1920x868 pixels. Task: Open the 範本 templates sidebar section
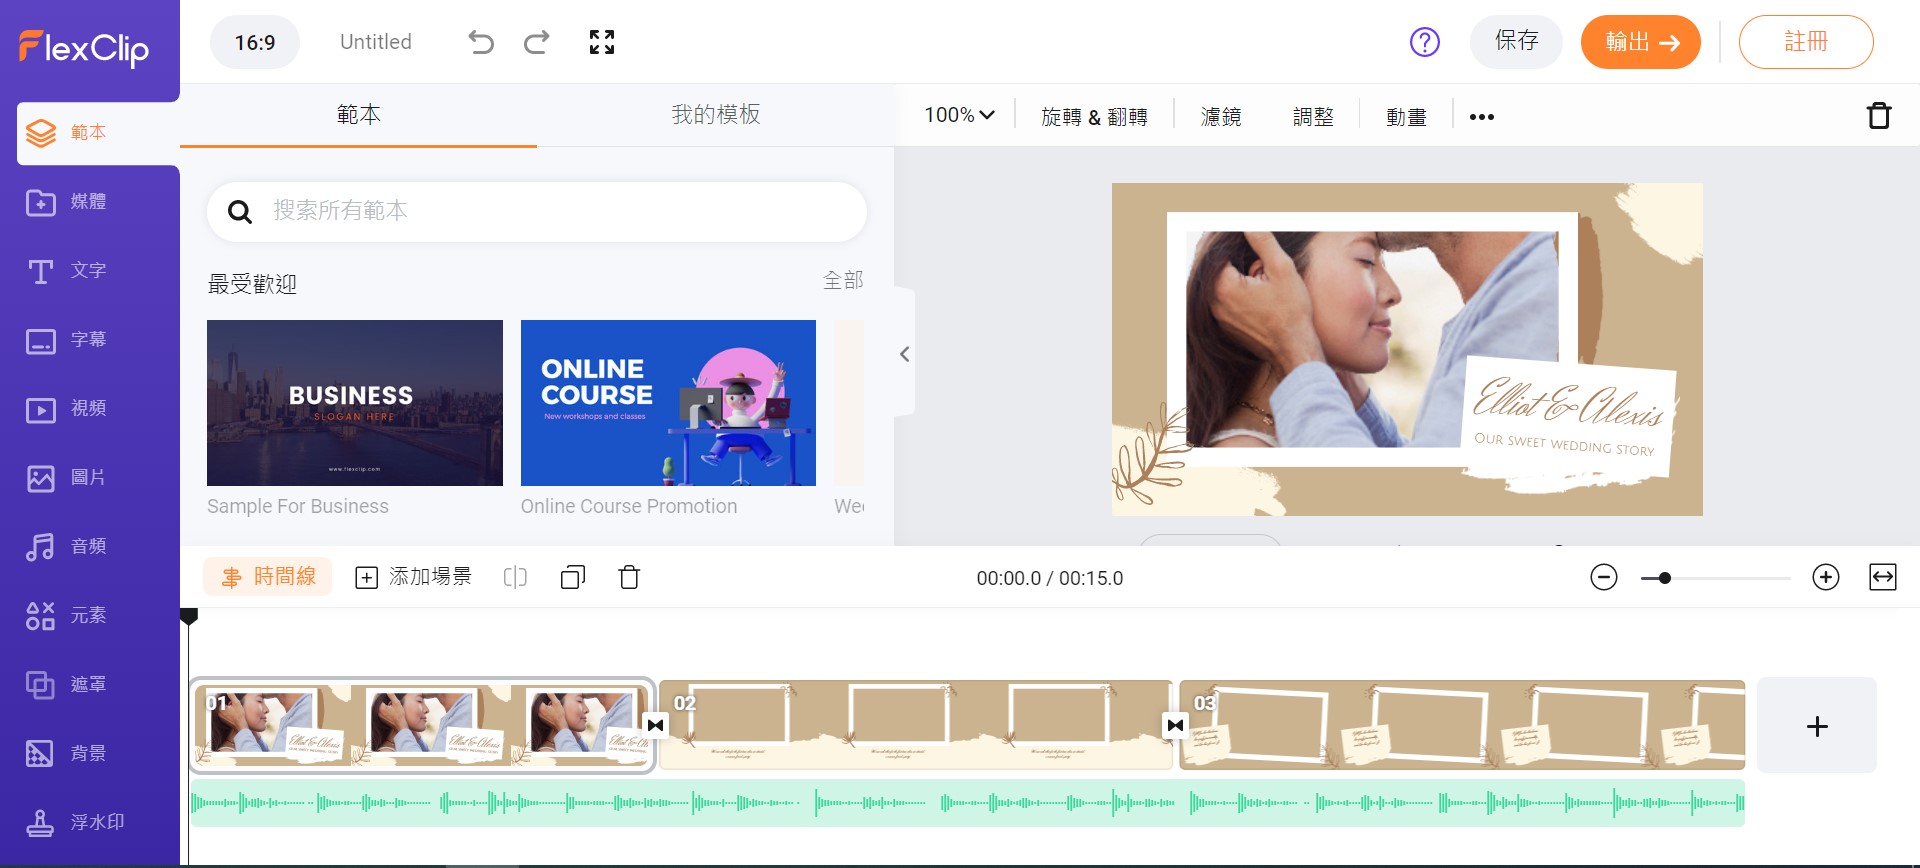coord(98,133)
